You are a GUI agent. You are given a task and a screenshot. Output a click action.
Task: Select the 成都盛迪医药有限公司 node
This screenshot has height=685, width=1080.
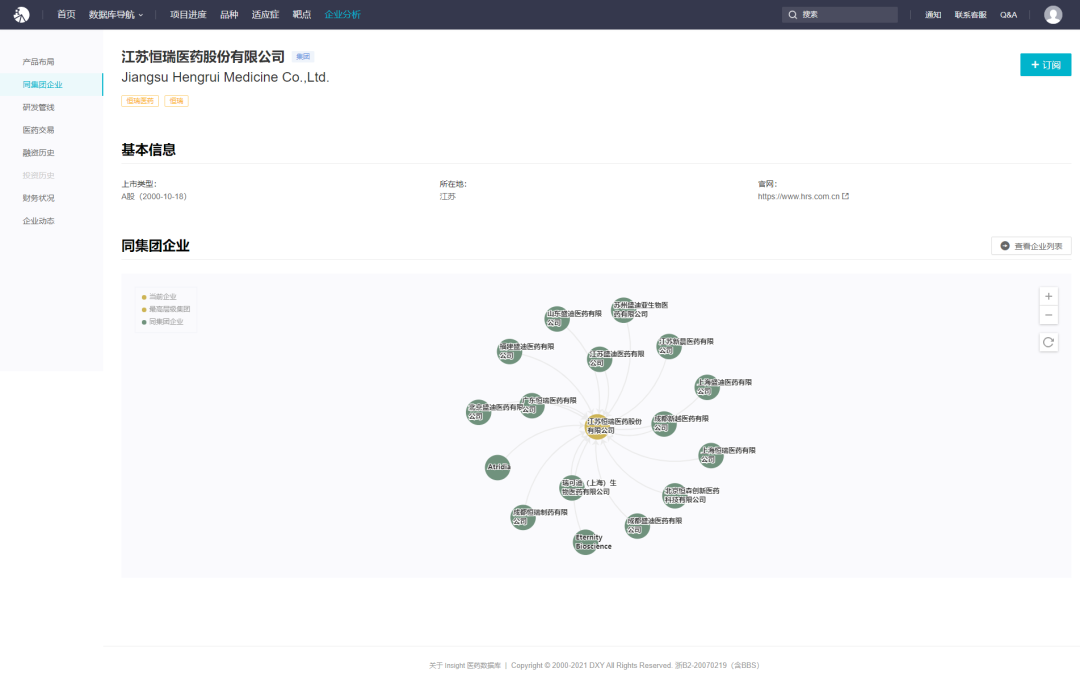click(x=637, y=526)
